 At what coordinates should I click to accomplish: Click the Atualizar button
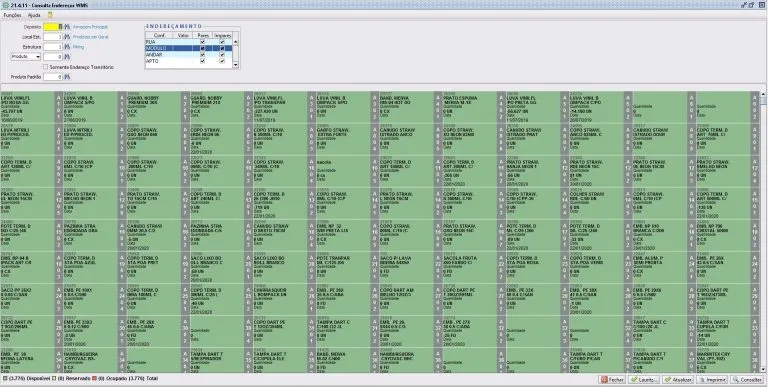click(x=678, y=380)
